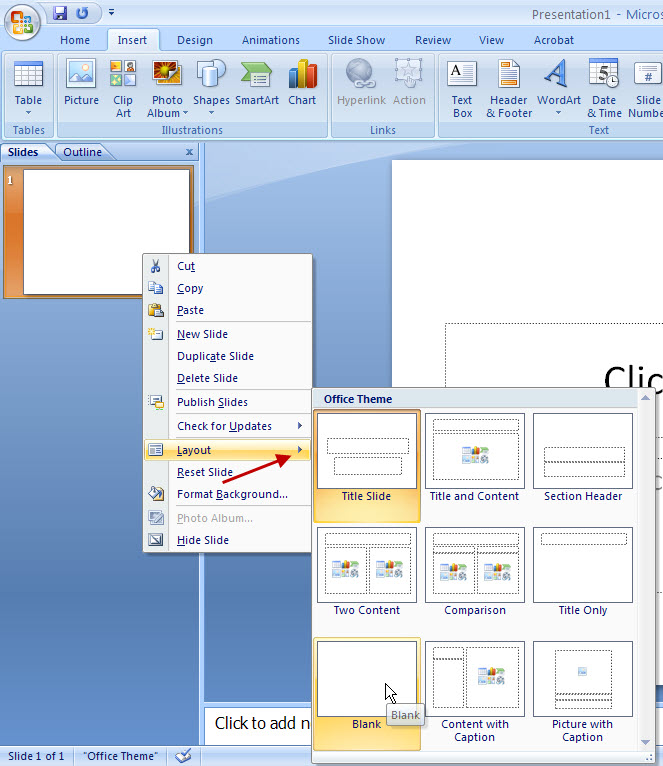This screenshot has height=766, width=663.
Task: Click the Office Button orb
Action: tap(22, 22)
